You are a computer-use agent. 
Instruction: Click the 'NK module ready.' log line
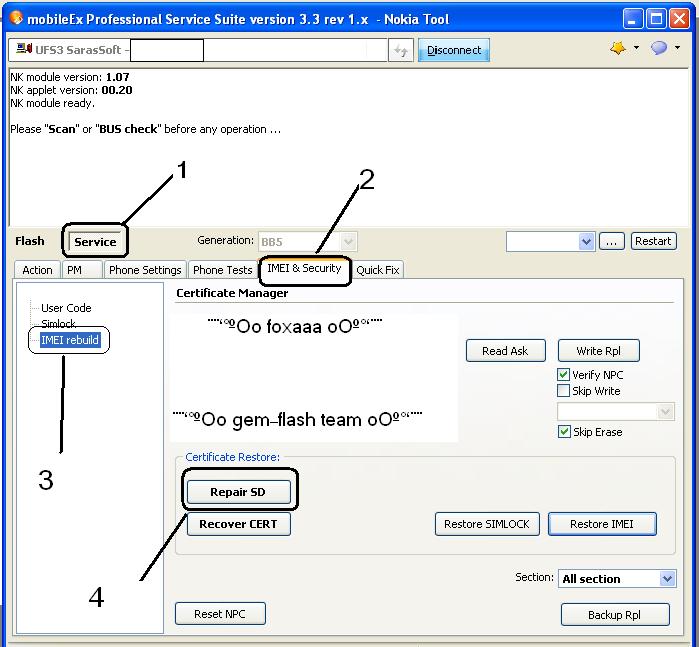53,103
